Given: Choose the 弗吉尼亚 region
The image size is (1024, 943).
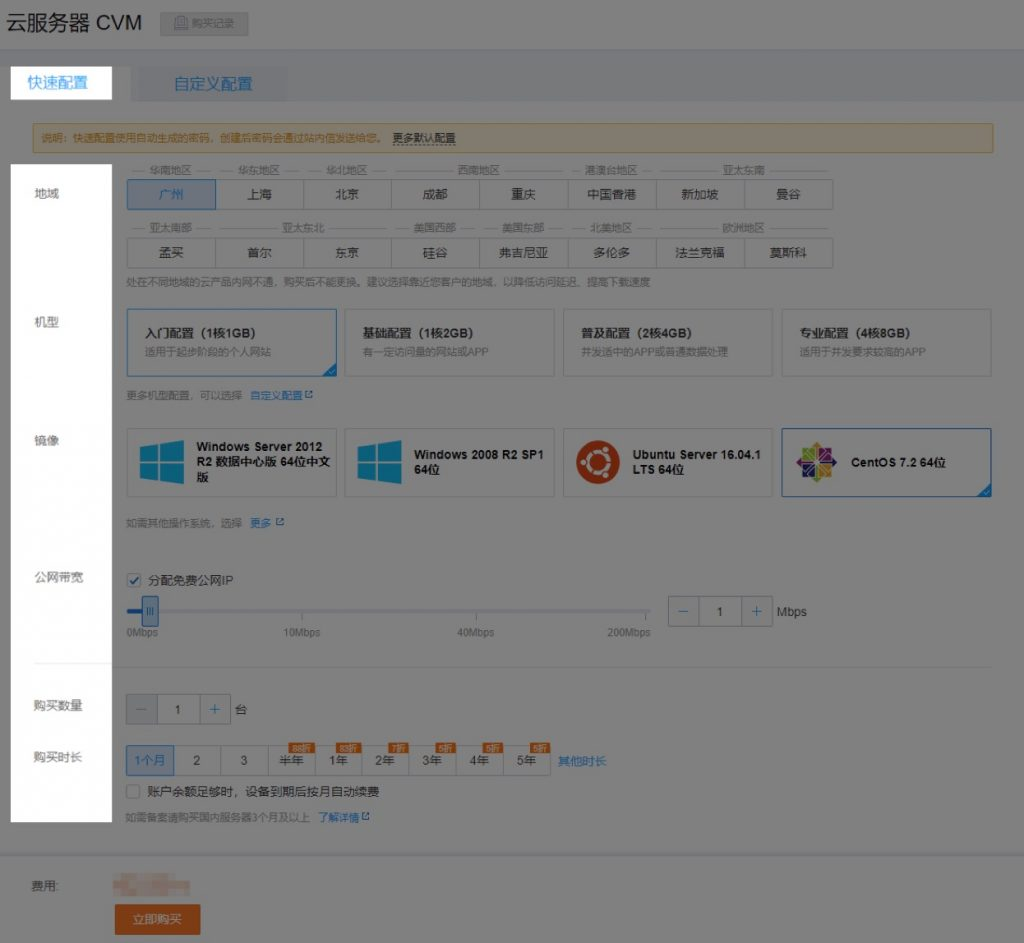Looking at the screenshot, I should 524,253.
